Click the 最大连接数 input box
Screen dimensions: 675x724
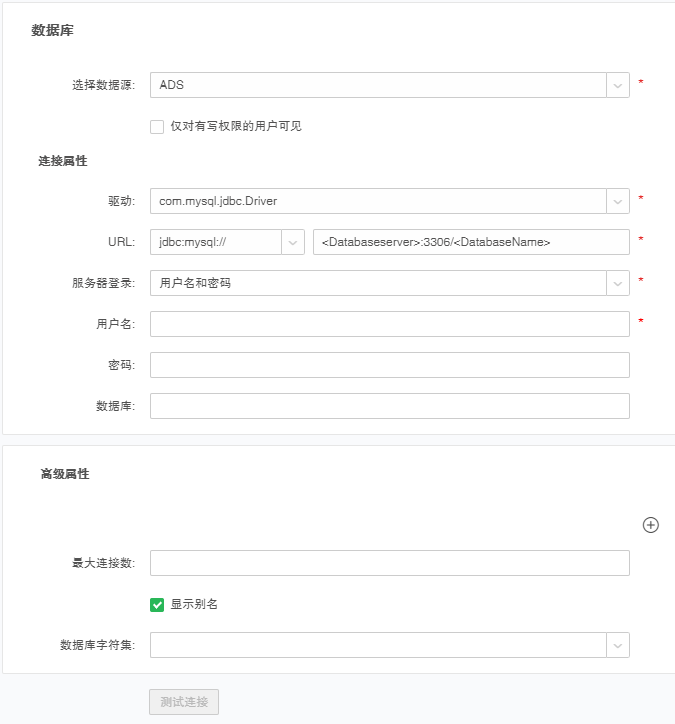tap(389, 563)
